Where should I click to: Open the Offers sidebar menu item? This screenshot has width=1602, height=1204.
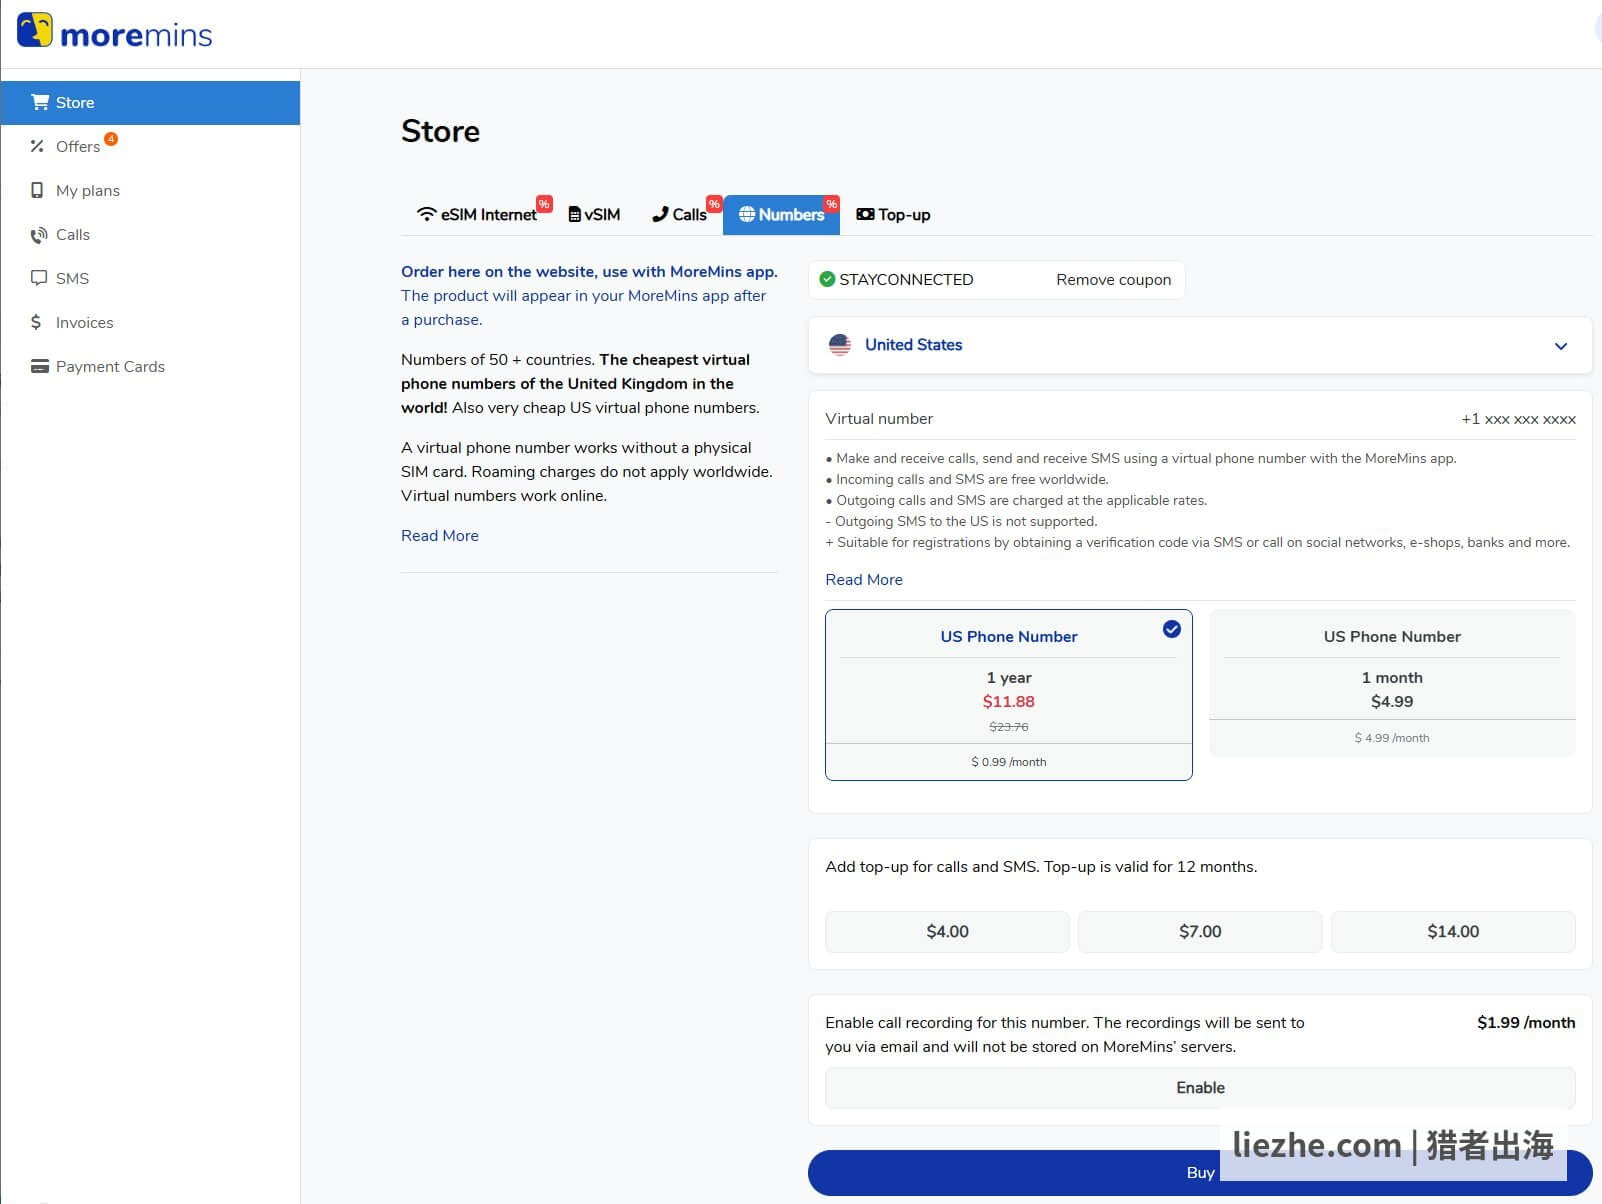pos(150,146)
